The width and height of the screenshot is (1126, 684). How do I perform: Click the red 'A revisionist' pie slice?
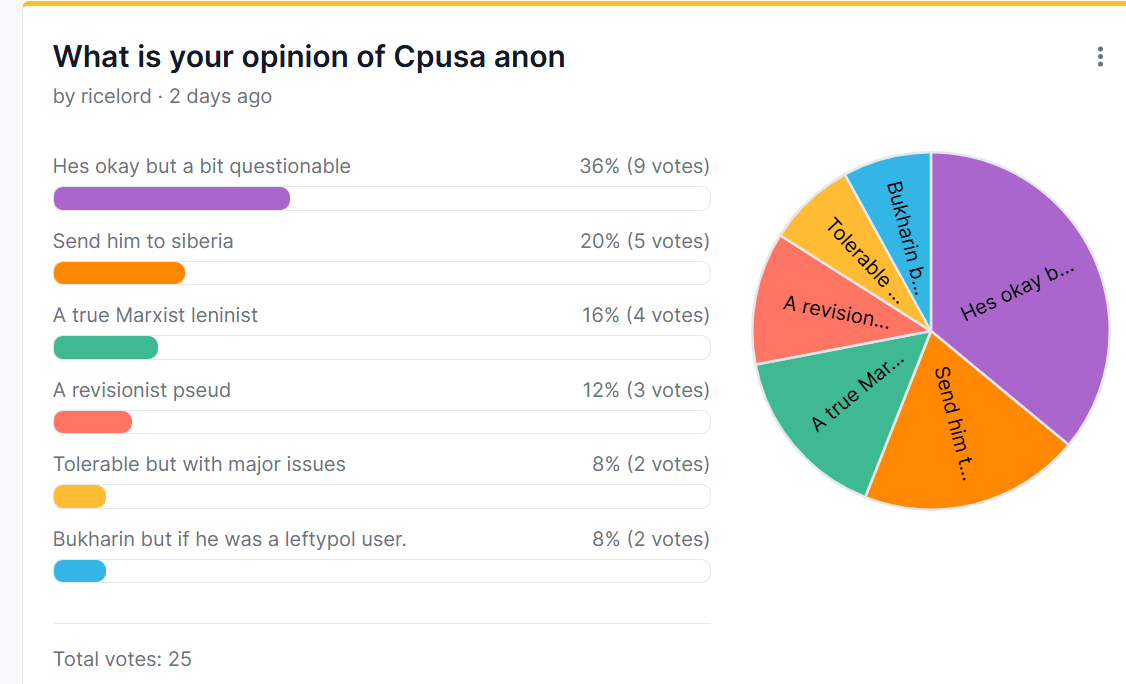point(820,305)
